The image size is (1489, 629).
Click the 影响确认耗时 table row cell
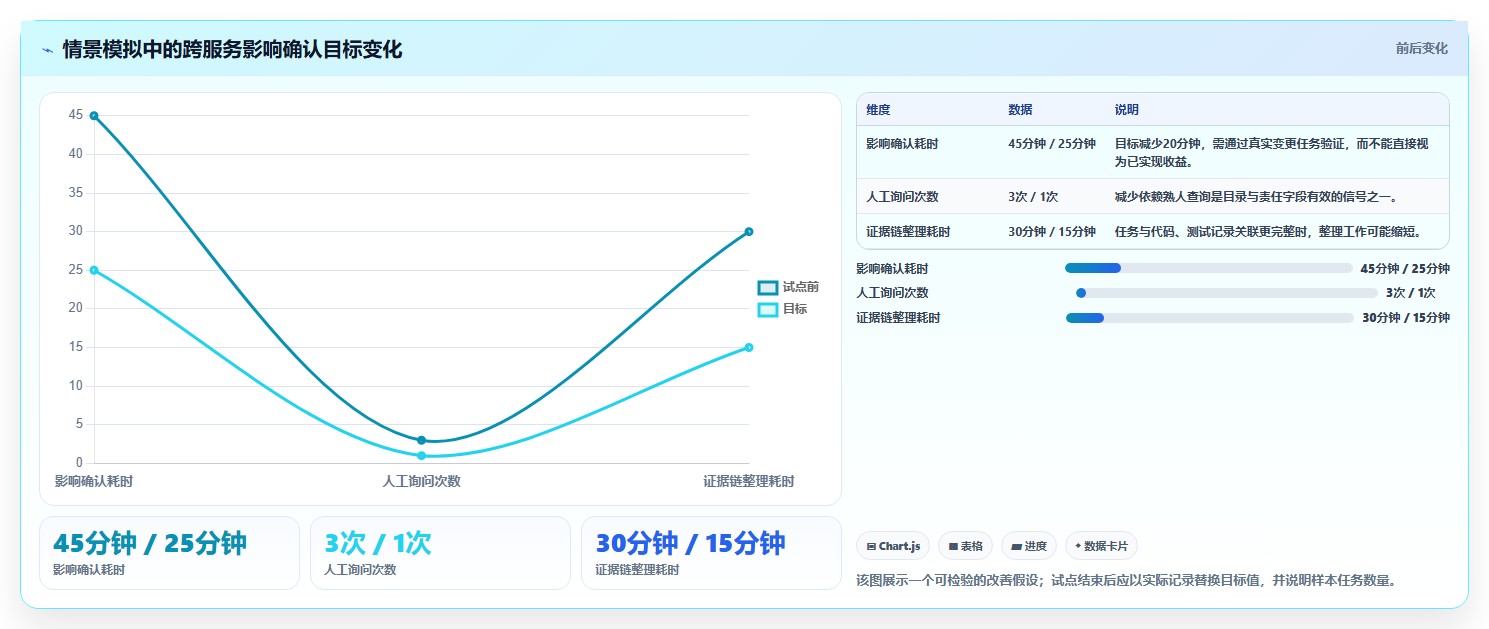902,144
